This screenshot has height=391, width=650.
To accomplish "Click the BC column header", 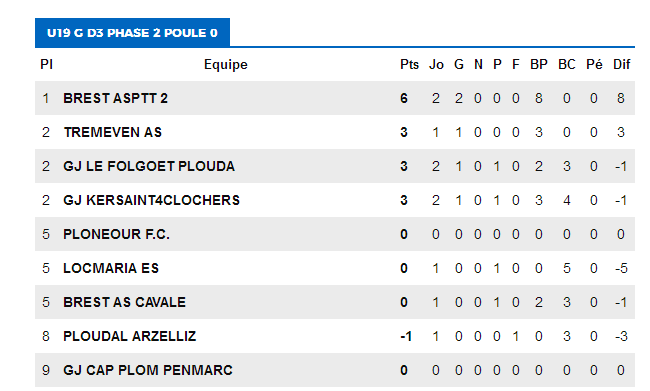I will click(x=567, y=65).
